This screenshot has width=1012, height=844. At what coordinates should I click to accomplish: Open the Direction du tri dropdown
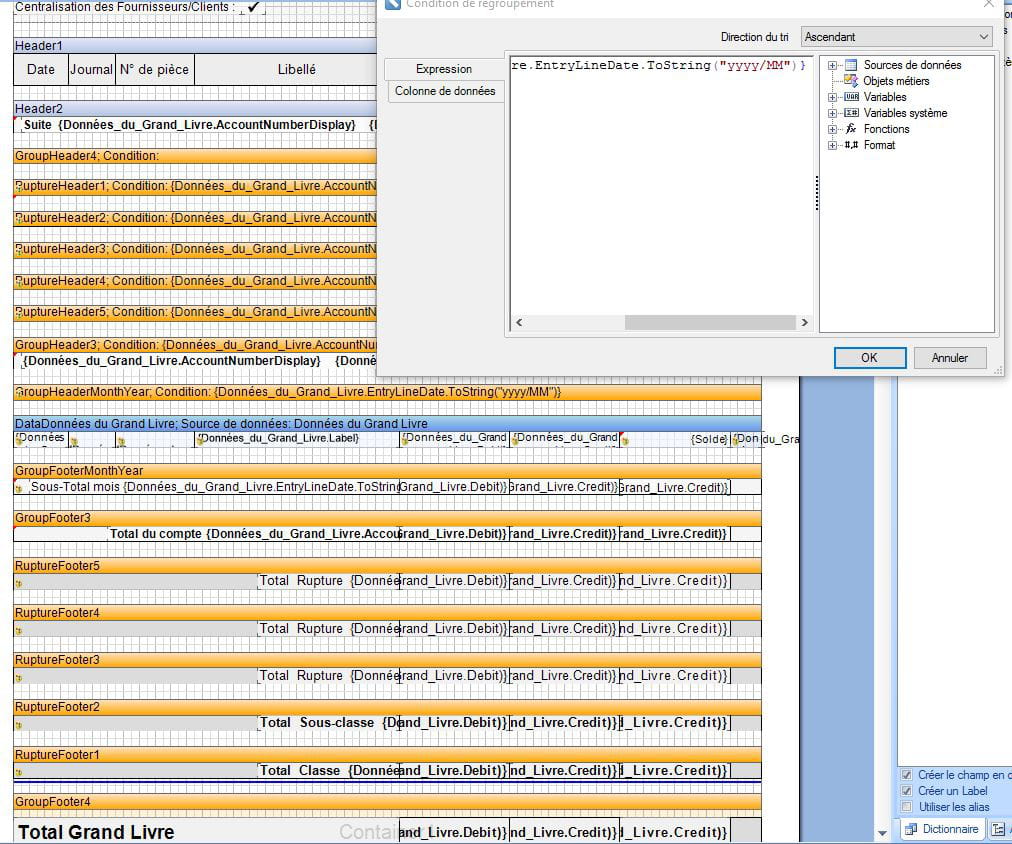pos(896,37)
